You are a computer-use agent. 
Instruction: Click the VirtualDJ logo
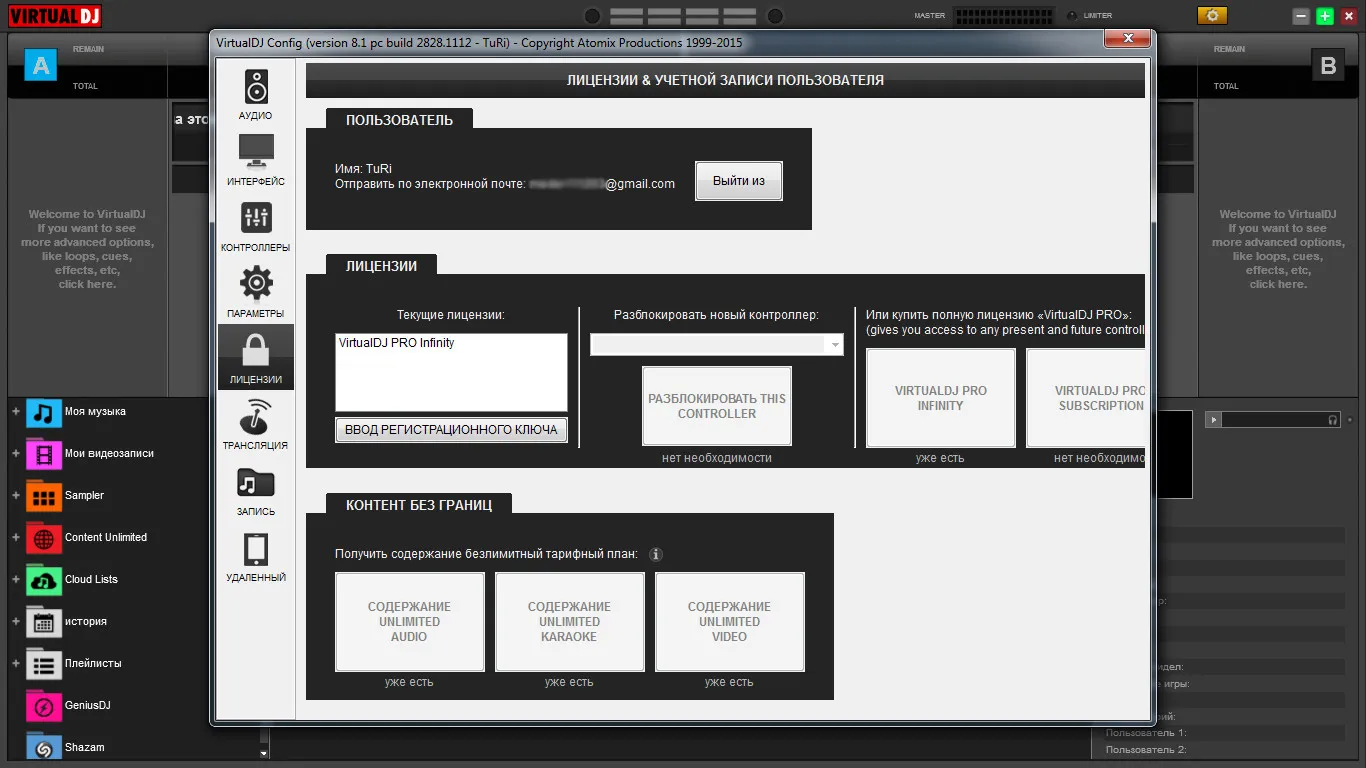[54, 15]
